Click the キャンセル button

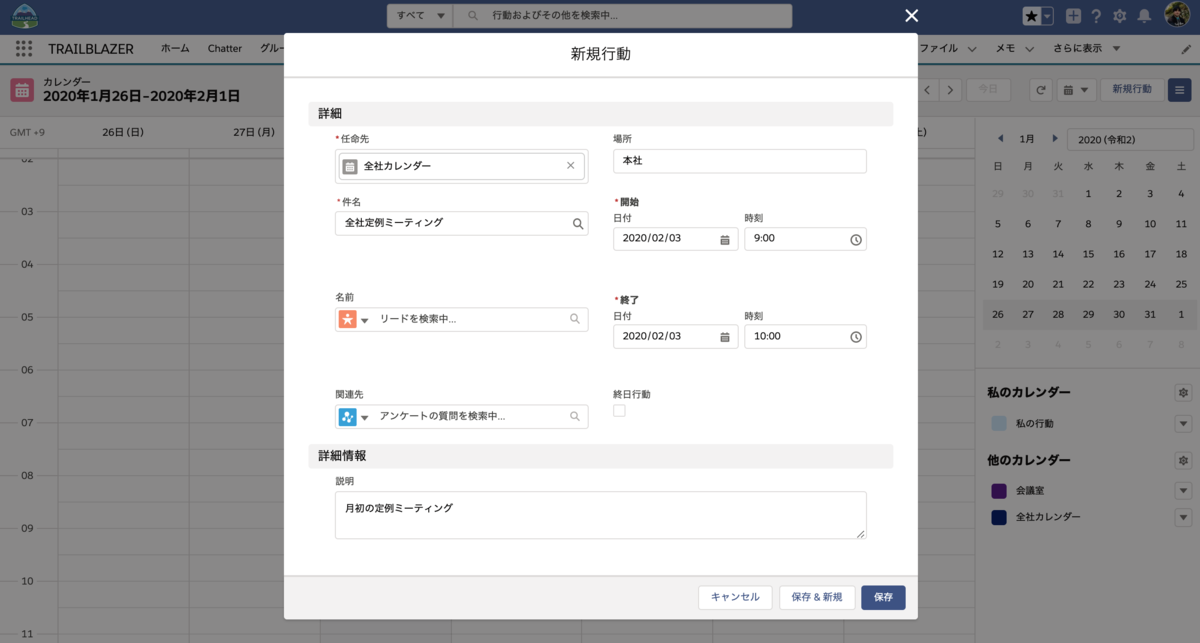[x=735, y=597]
